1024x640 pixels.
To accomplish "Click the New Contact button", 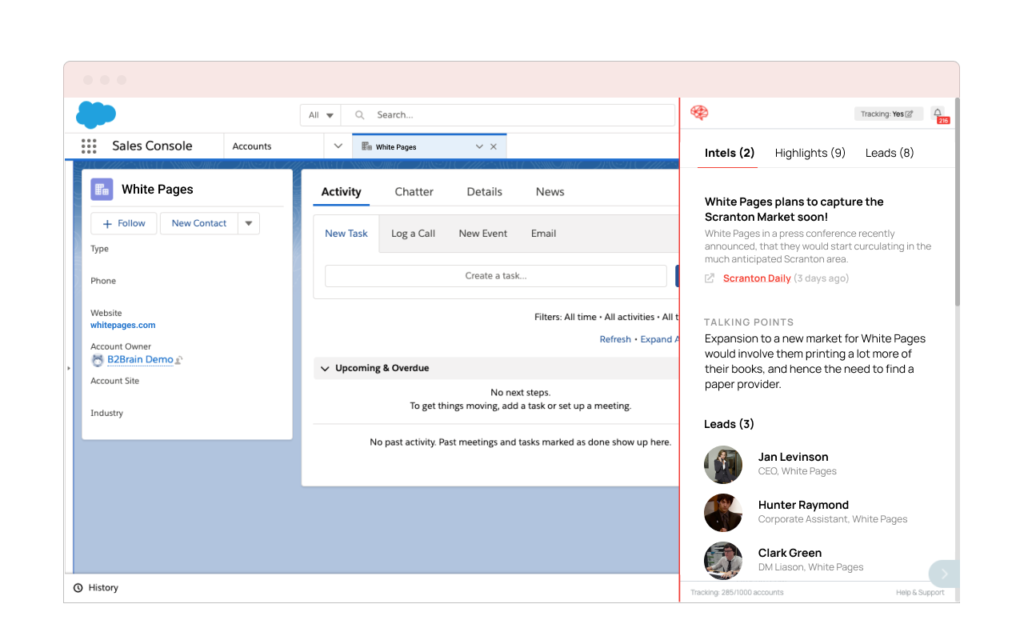I will point(199,223).
